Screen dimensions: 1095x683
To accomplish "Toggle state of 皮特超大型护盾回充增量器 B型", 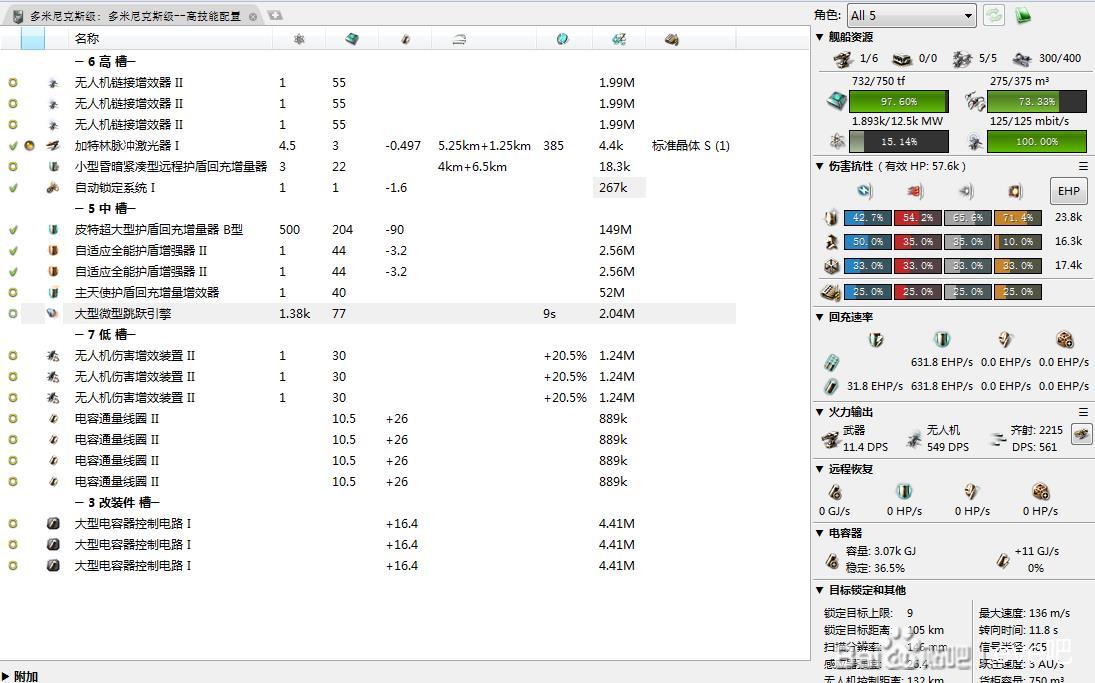I will [13, 230].
